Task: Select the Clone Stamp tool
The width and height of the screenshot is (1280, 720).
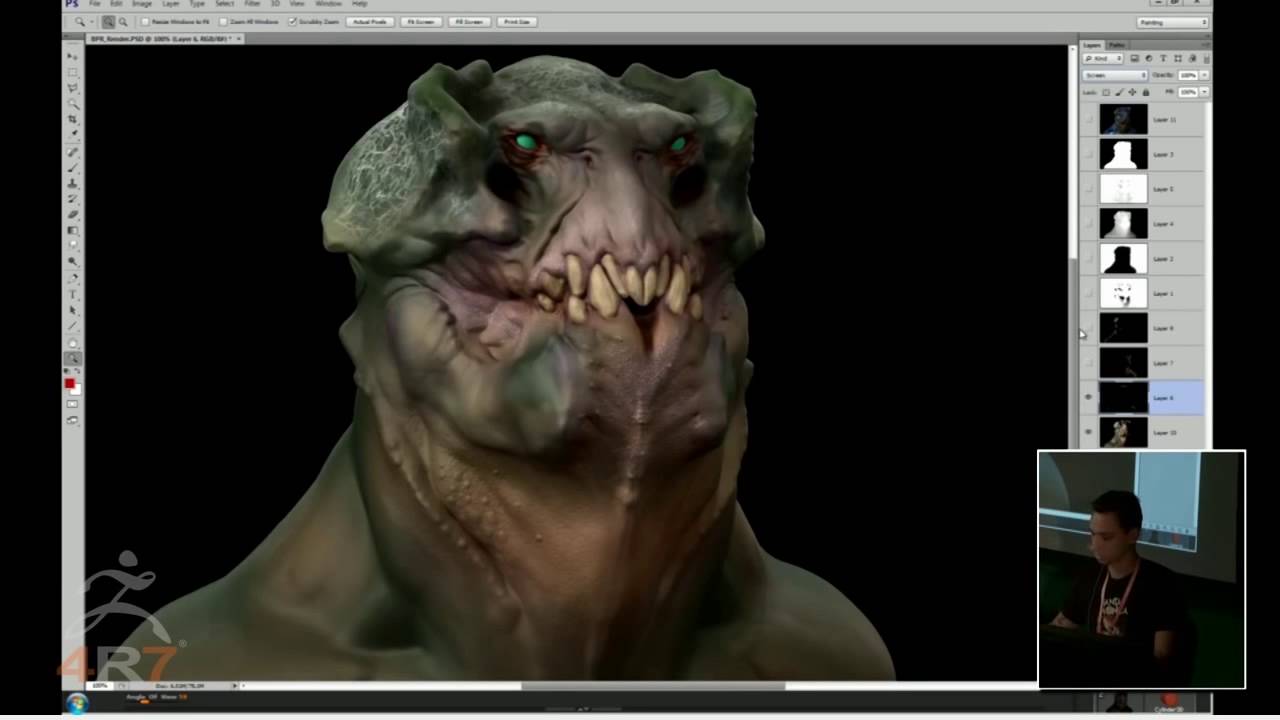Action: coord(73,184)
